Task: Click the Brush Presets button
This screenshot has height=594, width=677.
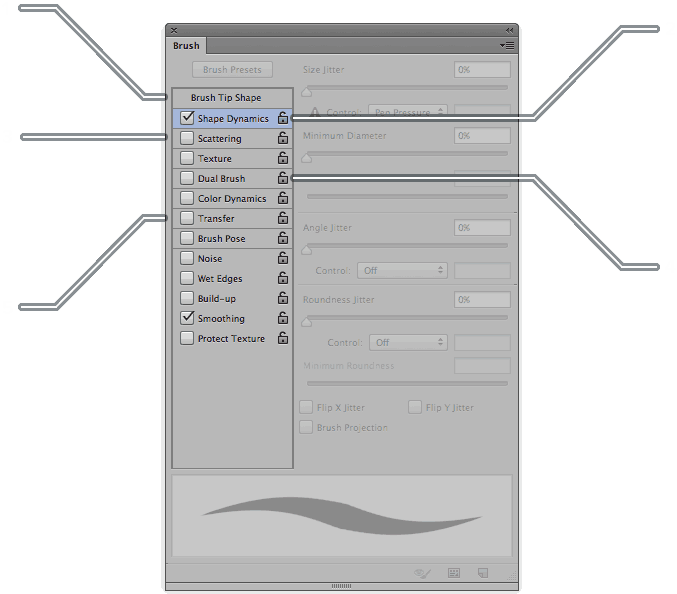Action: [232, 70]
